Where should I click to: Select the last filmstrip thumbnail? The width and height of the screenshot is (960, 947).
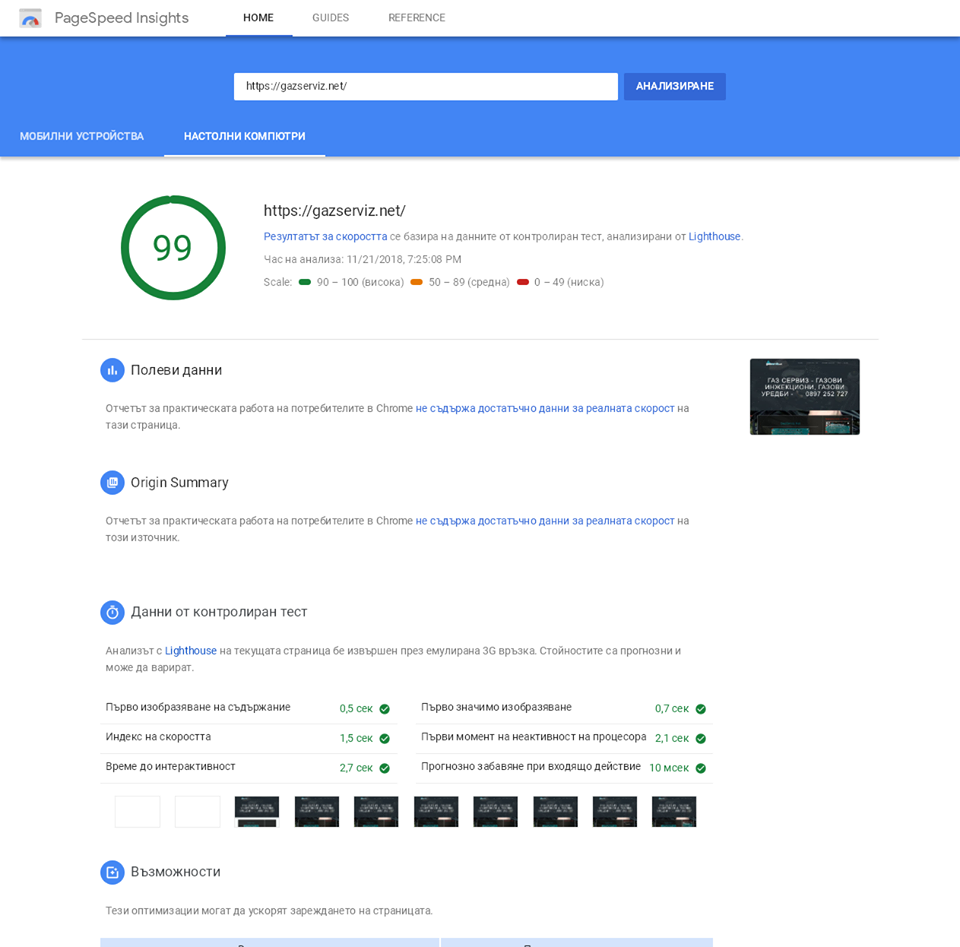tap(674, 811)
